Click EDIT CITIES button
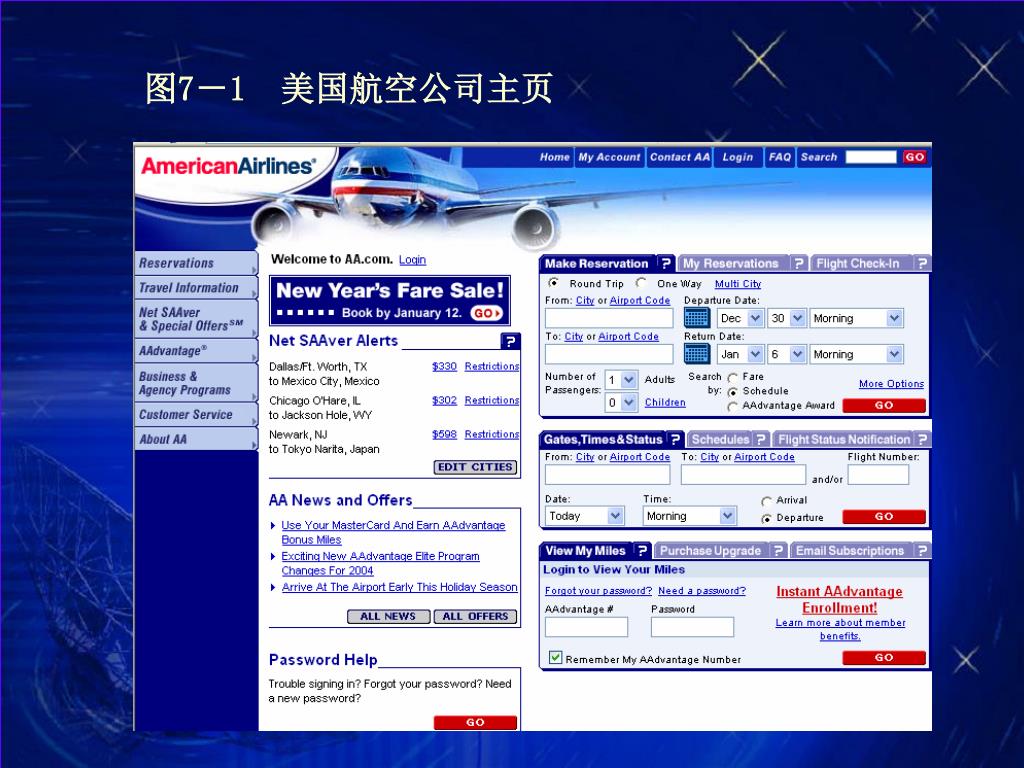This screenshot has width=1024, height=768. point(475,467)
